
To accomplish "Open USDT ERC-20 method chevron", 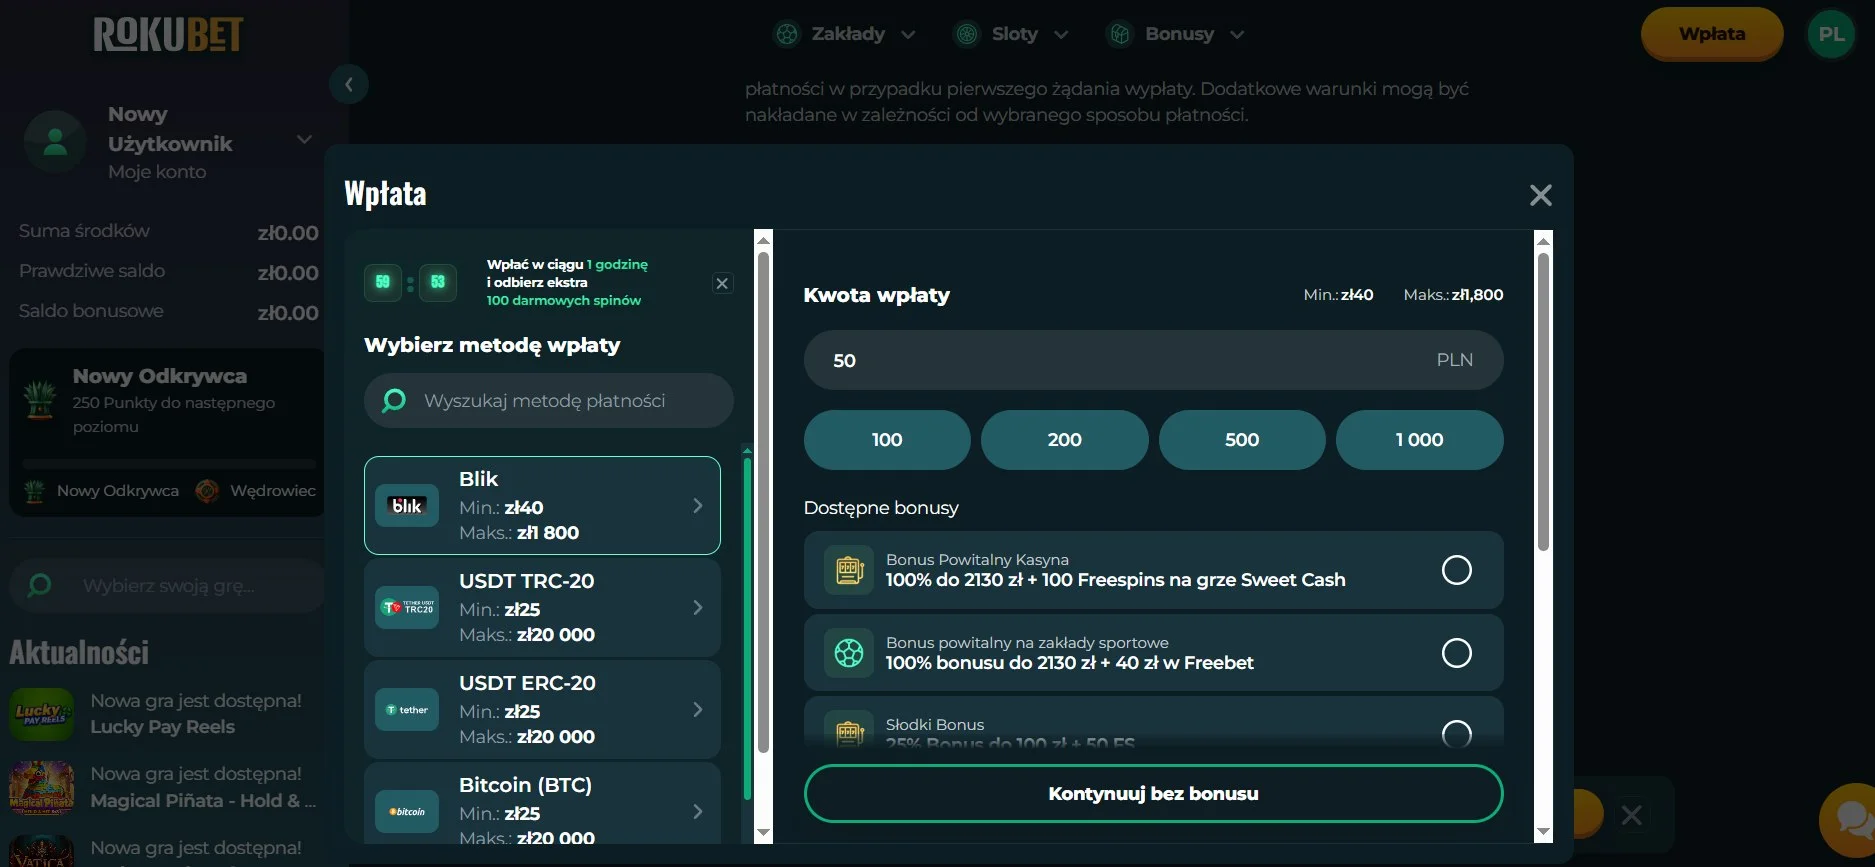I will [x=698, y=710].
